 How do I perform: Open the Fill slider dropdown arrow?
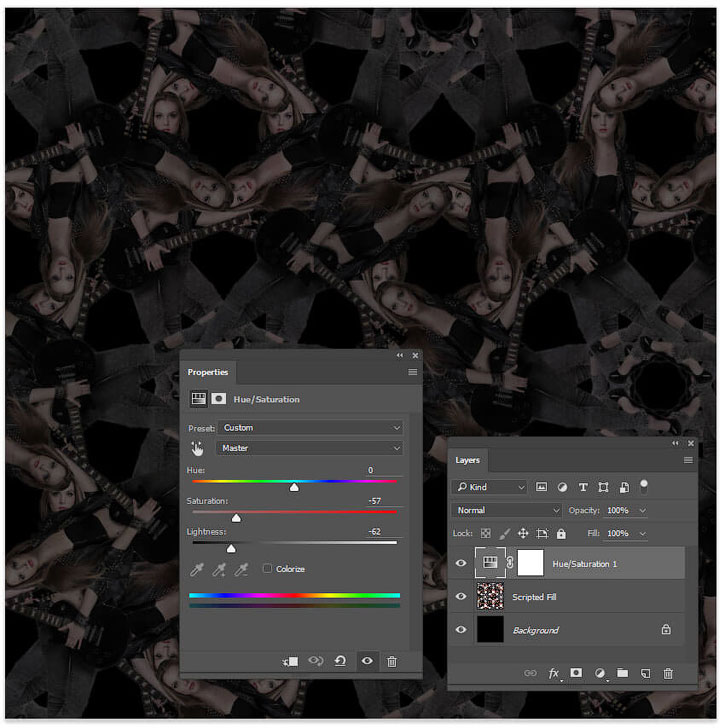pos(645,536)
